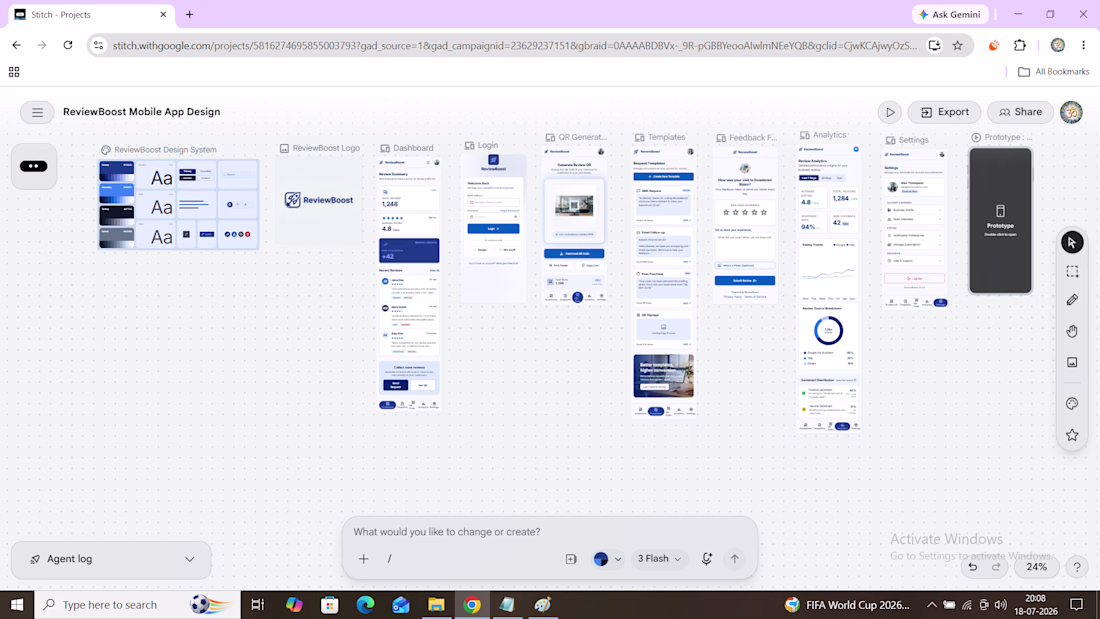Click the Share button
Viewport: 1100px width, 619px height.
point(1020,112)
